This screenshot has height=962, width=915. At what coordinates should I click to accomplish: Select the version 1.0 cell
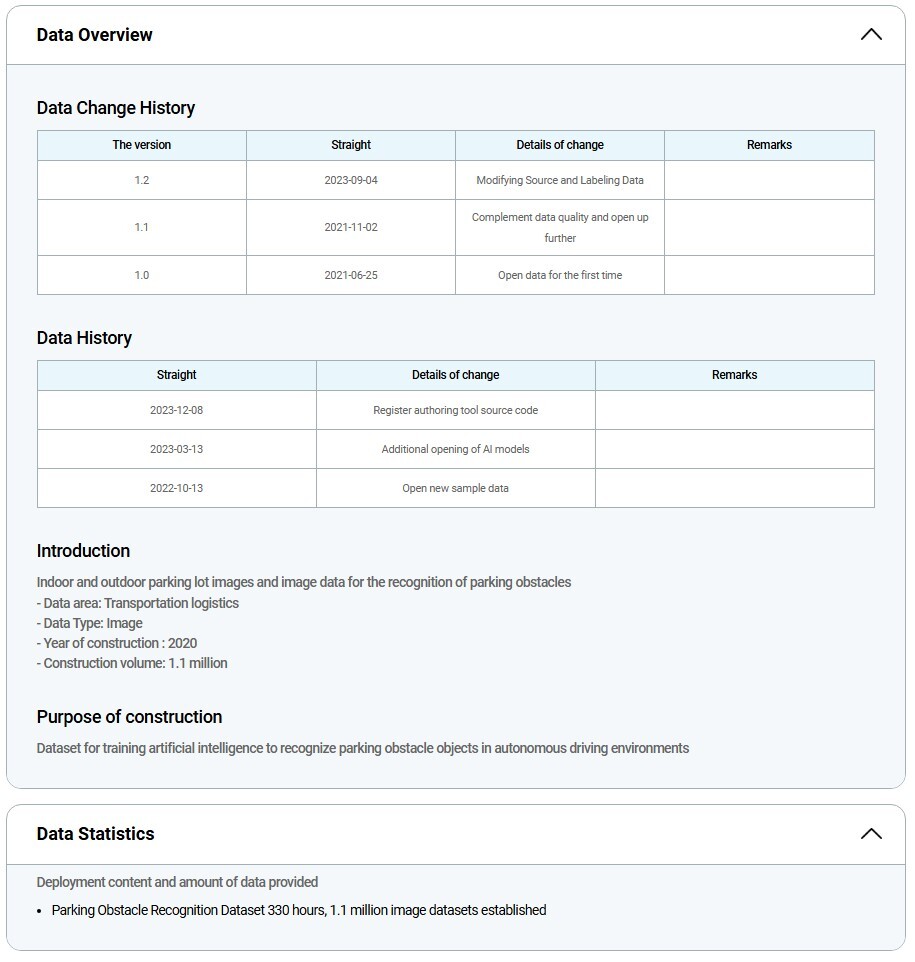[x=142, y=275]
